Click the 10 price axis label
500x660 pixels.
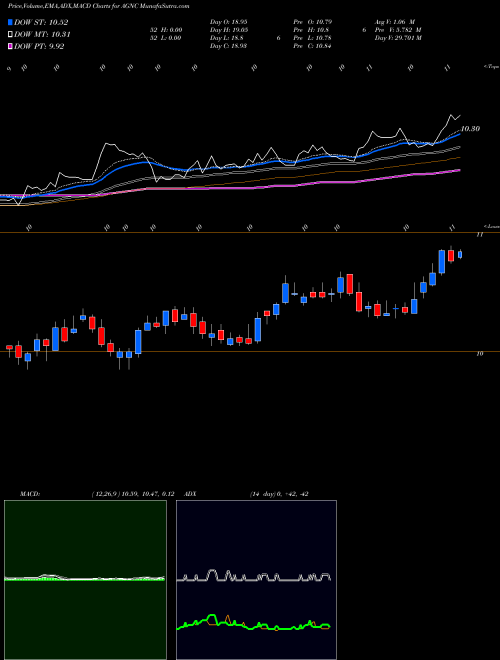pos(479,354)
